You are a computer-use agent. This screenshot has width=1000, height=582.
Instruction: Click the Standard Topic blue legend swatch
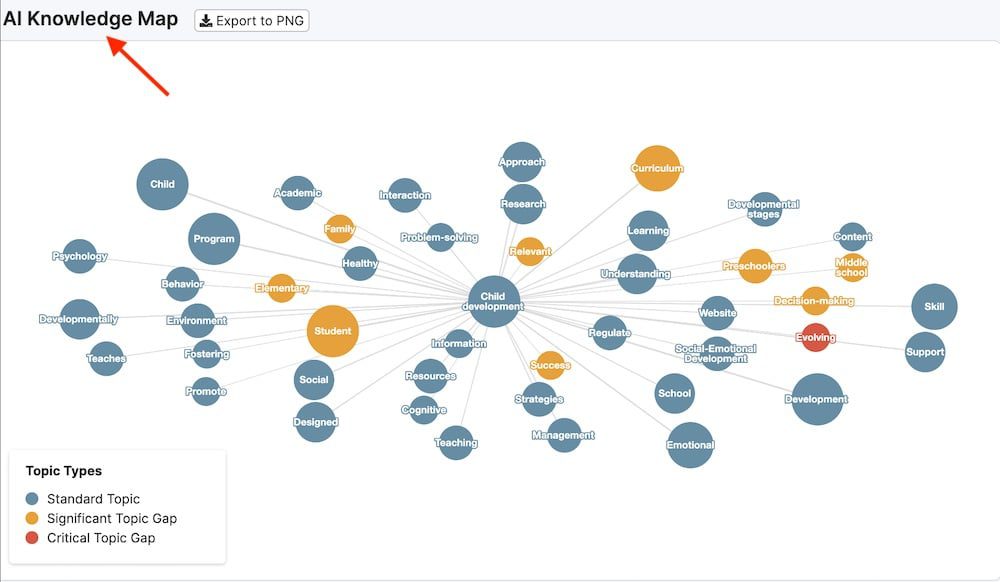(32, 498)
